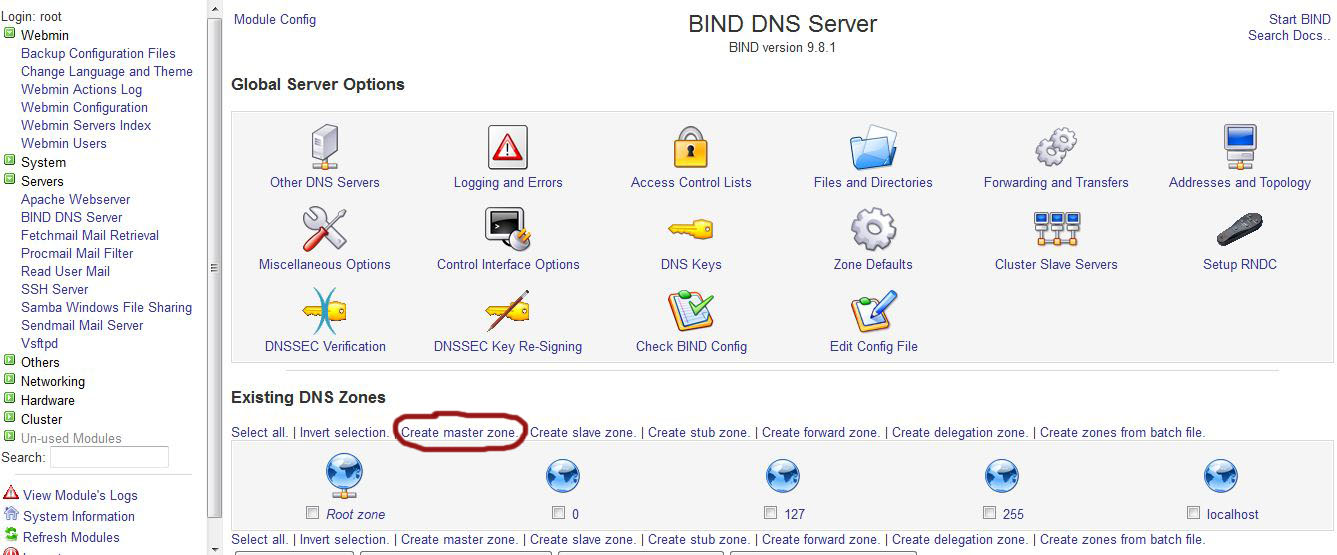1337x555 pixels.
Task: Collapse the Webmin category in sidebar
Action: 9,33
